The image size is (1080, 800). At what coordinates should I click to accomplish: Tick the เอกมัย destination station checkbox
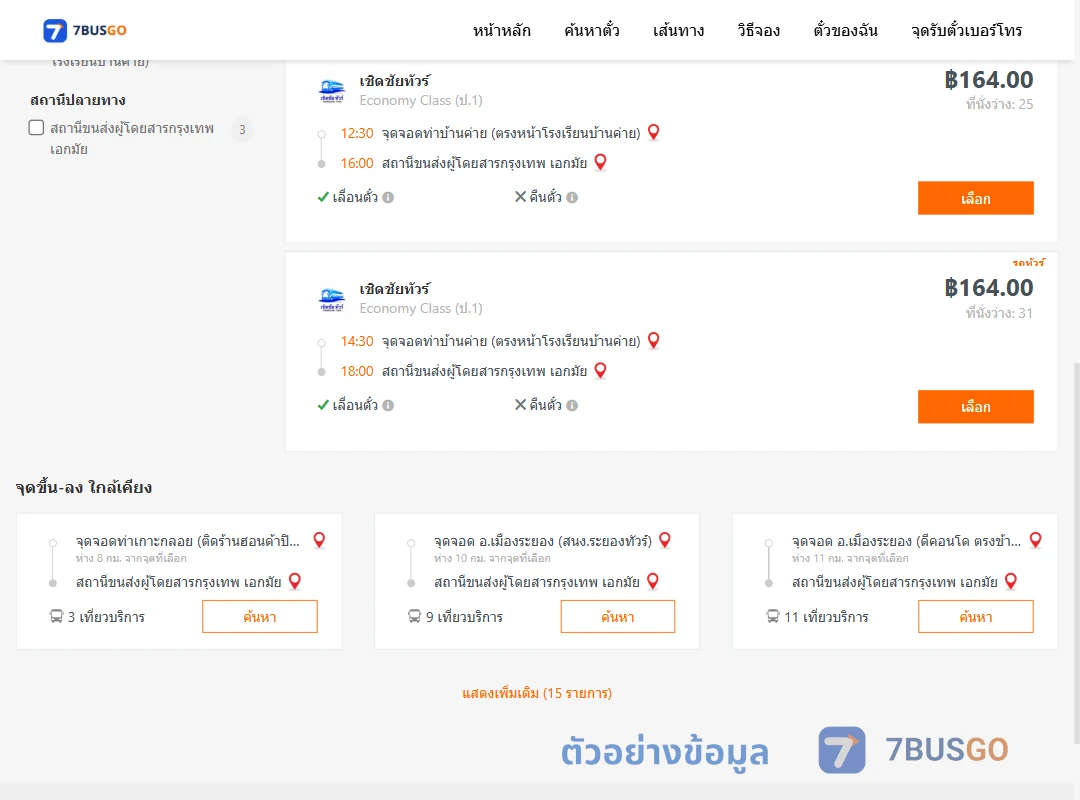click(x=37, y=127)
